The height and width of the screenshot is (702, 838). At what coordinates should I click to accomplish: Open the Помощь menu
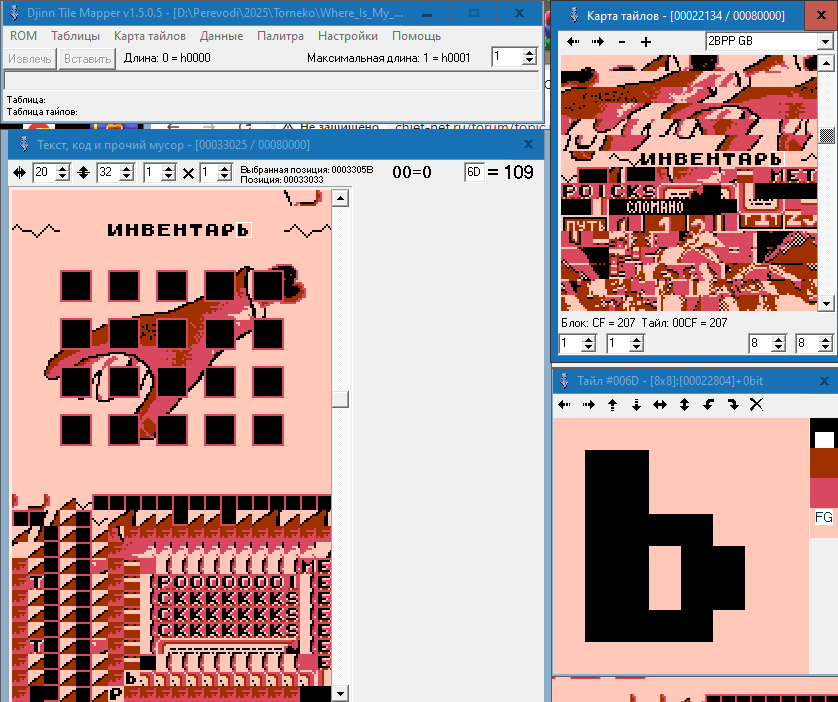click(x=416, y=36)
